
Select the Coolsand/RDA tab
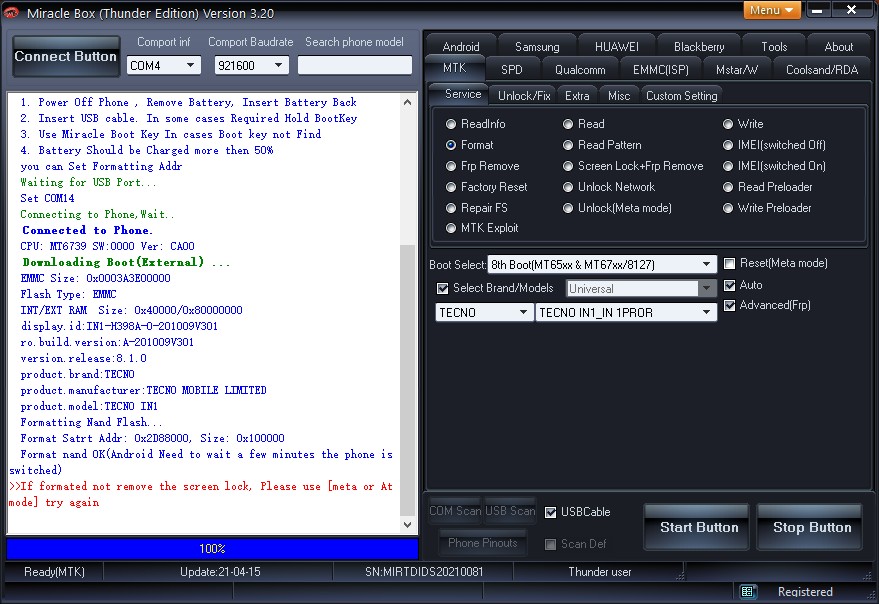pos(822,70)
